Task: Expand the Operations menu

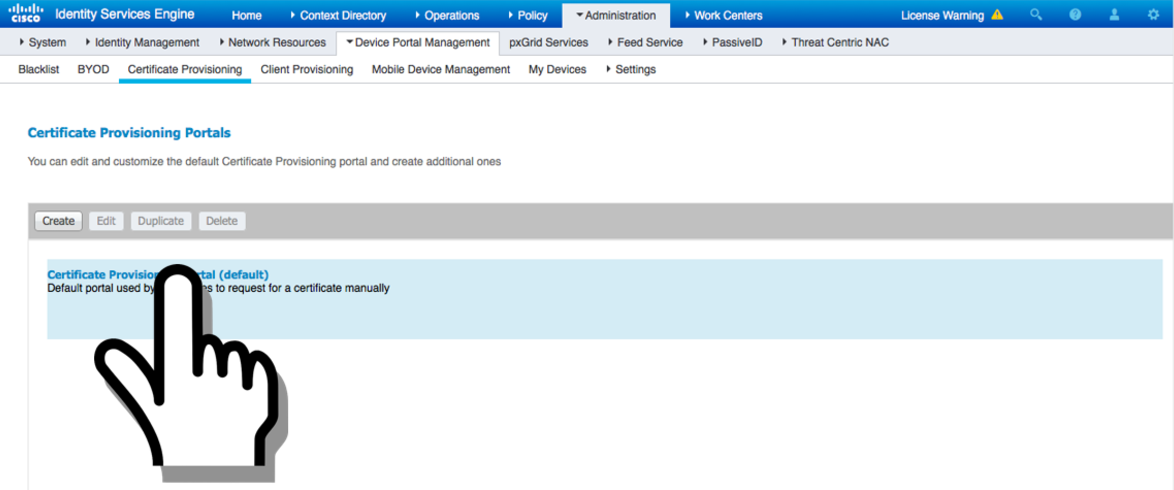Action: coord(446,15)
